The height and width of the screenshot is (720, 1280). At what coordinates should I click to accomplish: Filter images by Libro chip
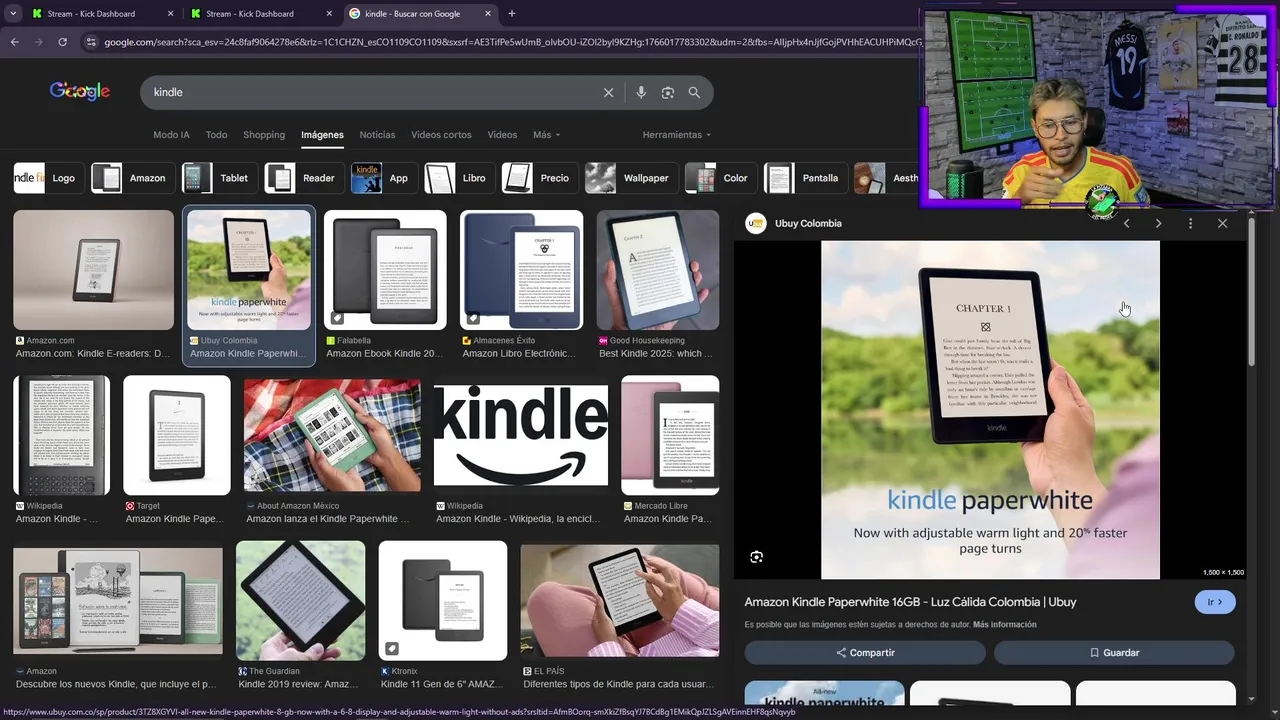click(x=459, y=178)
